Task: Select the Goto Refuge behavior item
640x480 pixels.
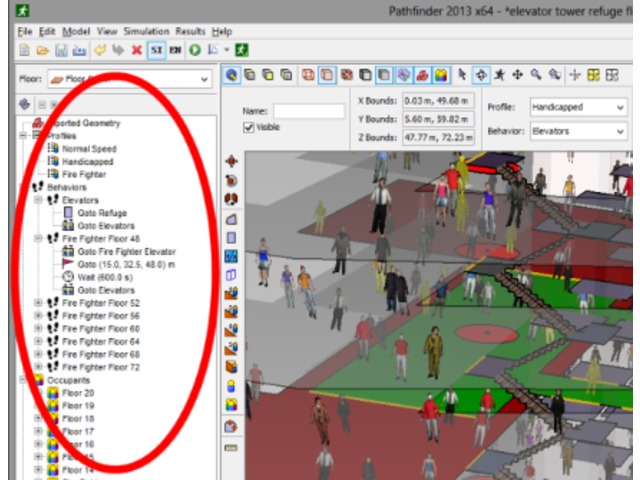Action: (103, 213)
